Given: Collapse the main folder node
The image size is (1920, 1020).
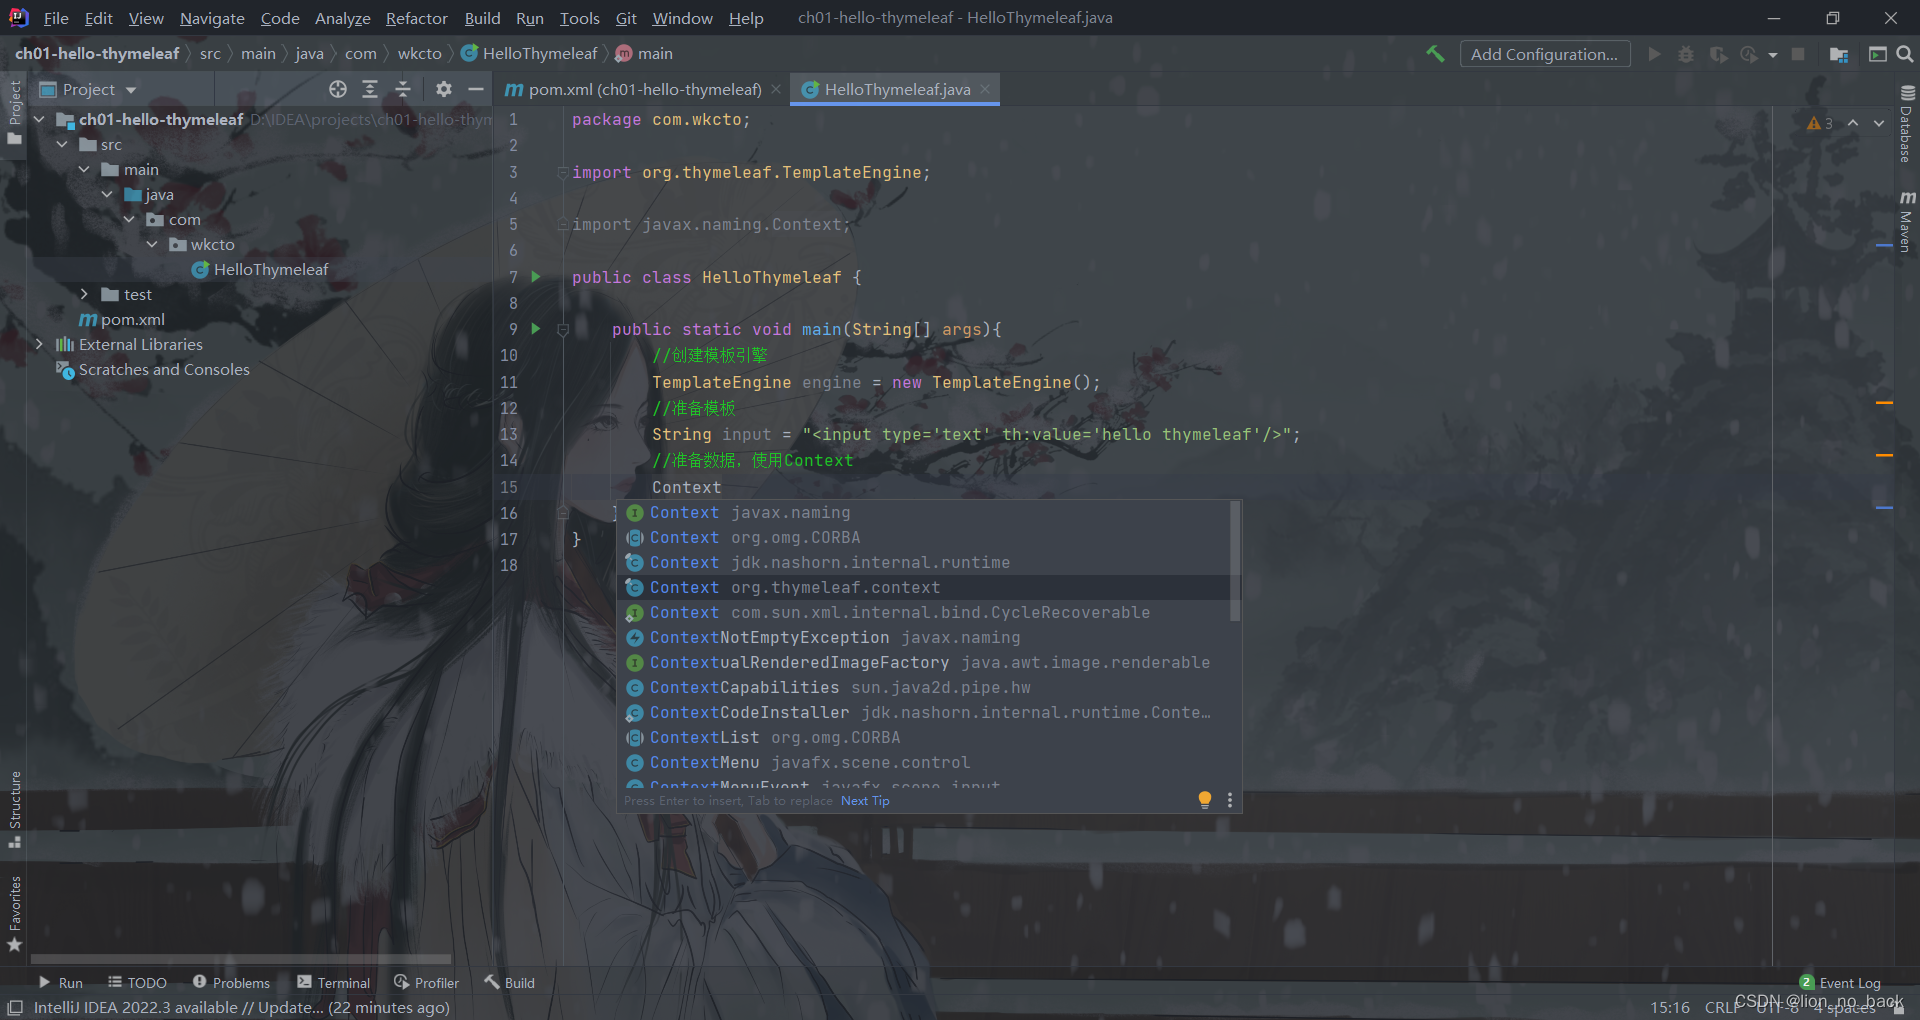Looking at the screenshot, I should click(x=84, y=169).
